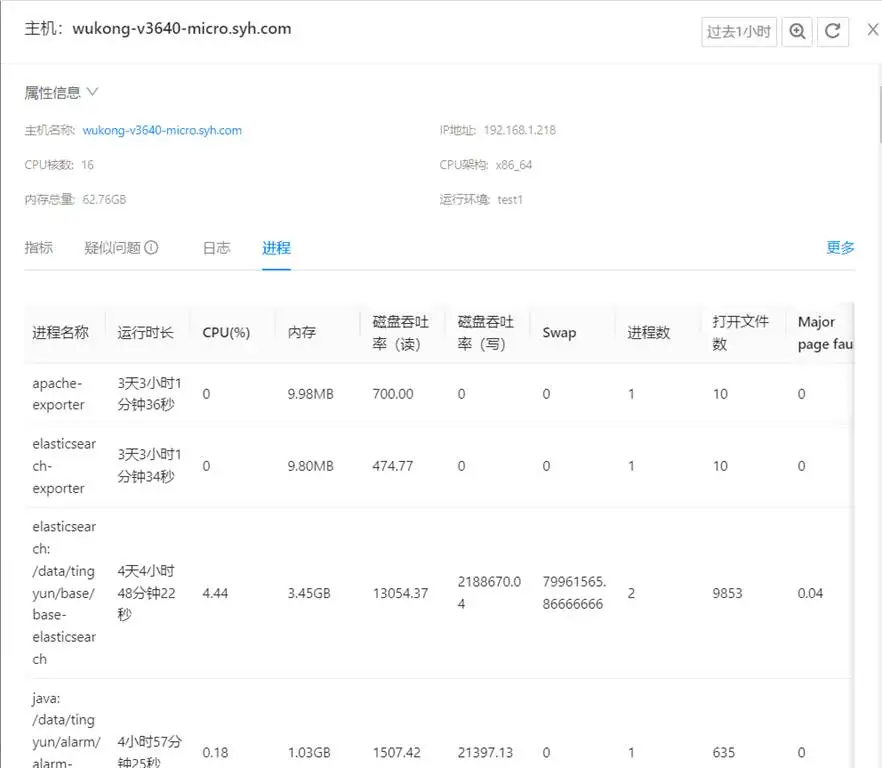This screenshot has height=768, width=882.
Task: Click the 进程数 column header
Action: 648,333
